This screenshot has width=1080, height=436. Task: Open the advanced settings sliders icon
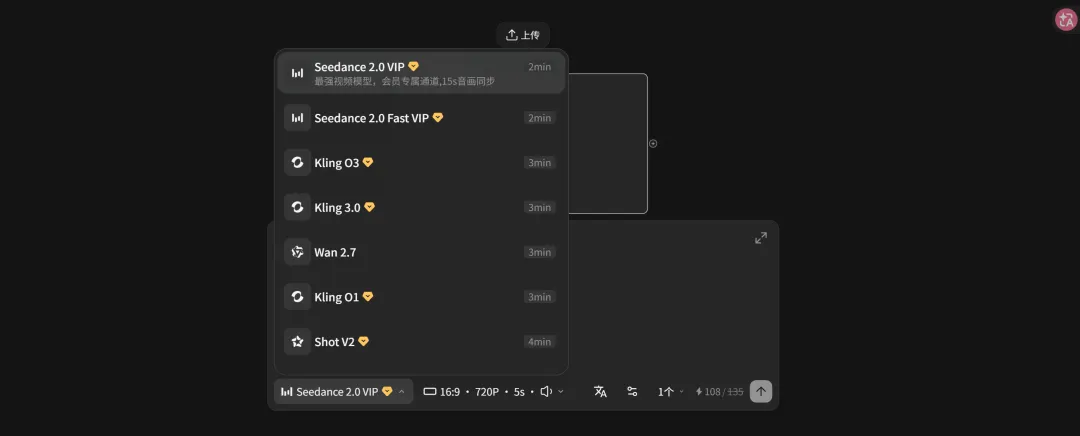coord(632,391)
